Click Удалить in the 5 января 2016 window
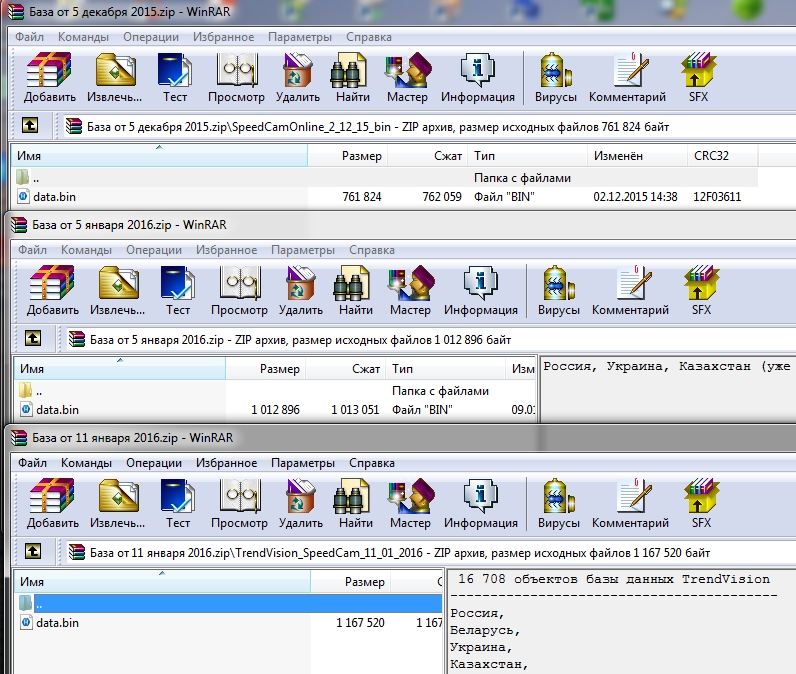 point(300,291)
